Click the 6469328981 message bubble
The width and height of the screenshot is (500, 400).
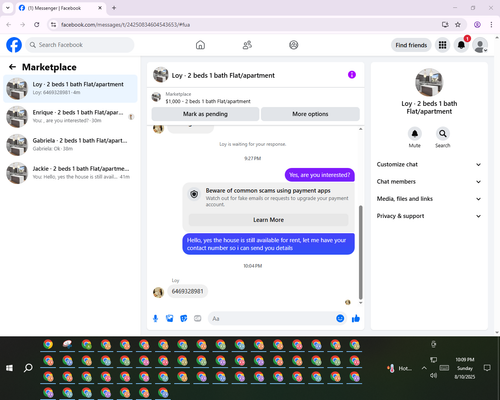click(187, 291)
